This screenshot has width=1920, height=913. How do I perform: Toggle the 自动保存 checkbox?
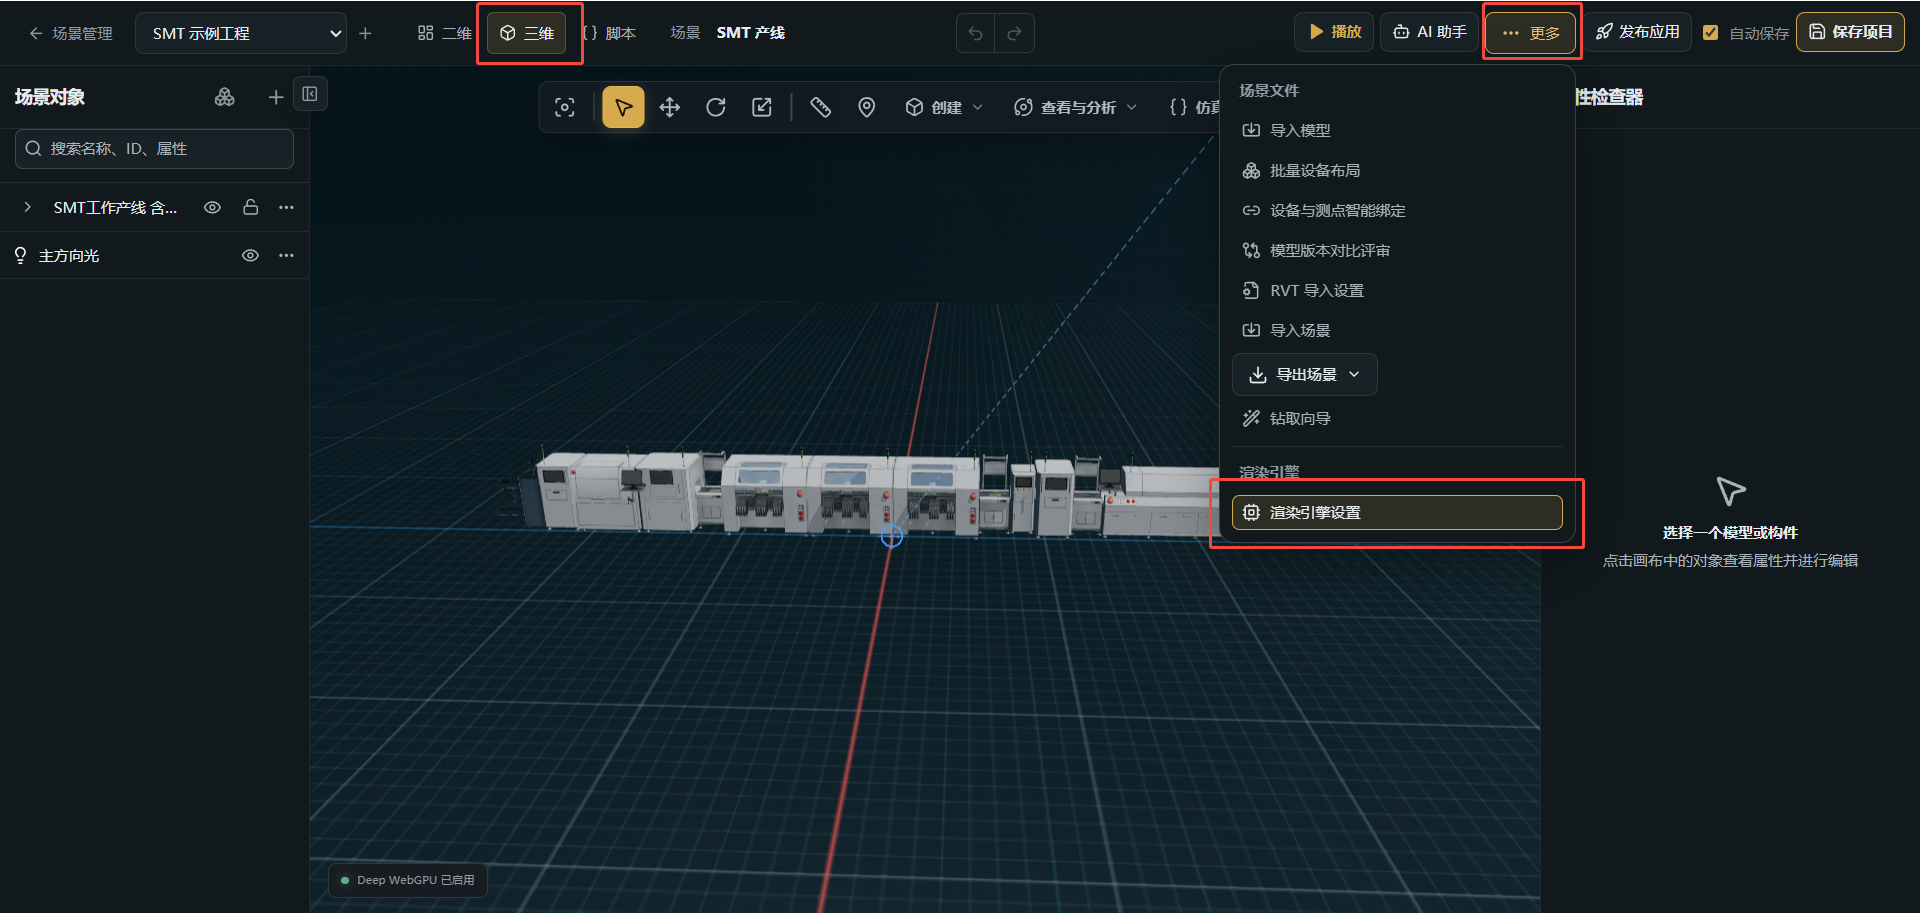(1710, 33)
